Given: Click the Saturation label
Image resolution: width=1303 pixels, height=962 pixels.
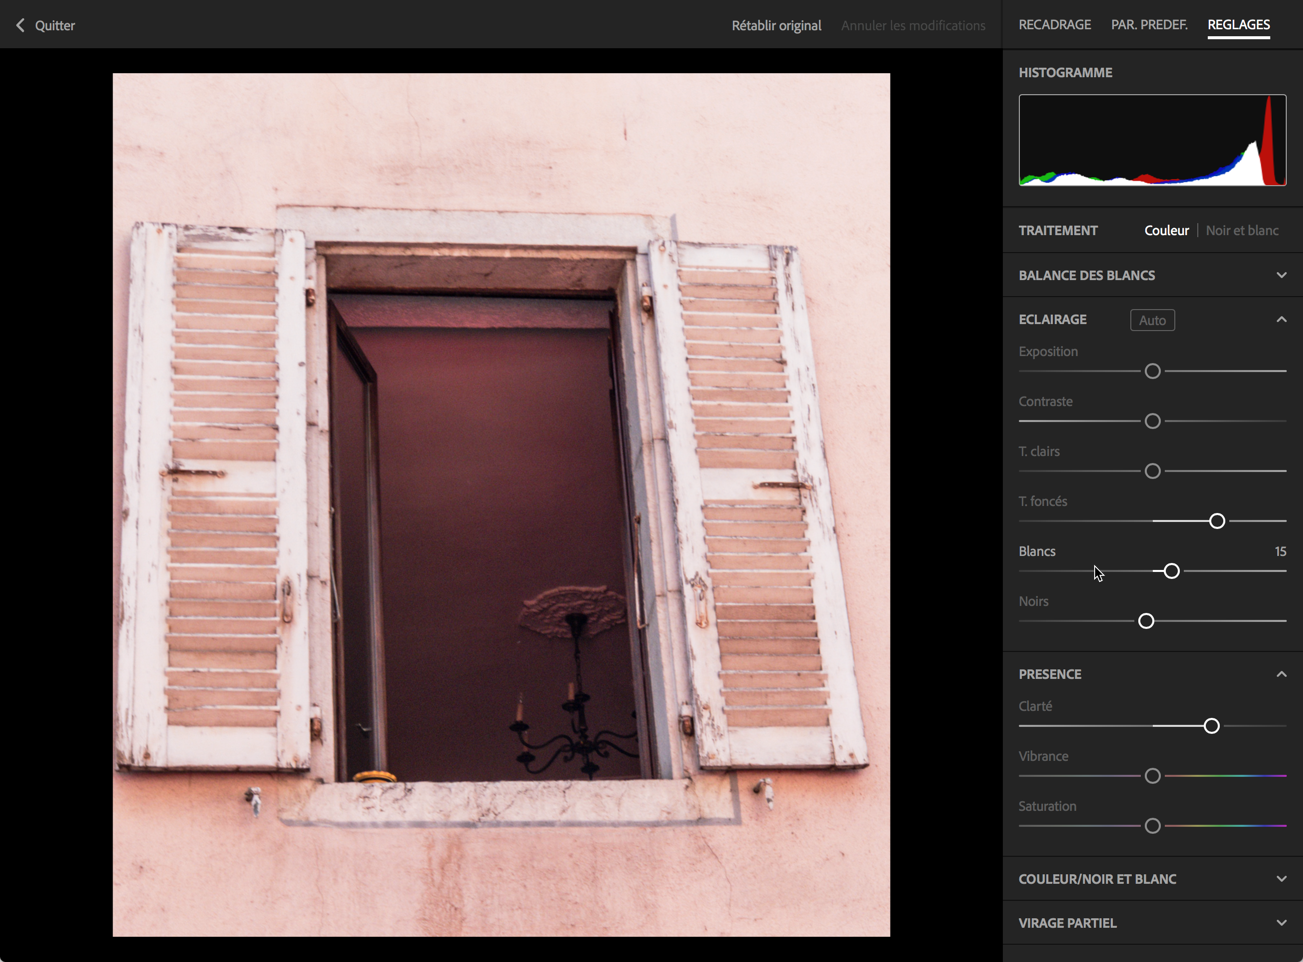Looking at the screenshot, I should (x=1047, y=806).
